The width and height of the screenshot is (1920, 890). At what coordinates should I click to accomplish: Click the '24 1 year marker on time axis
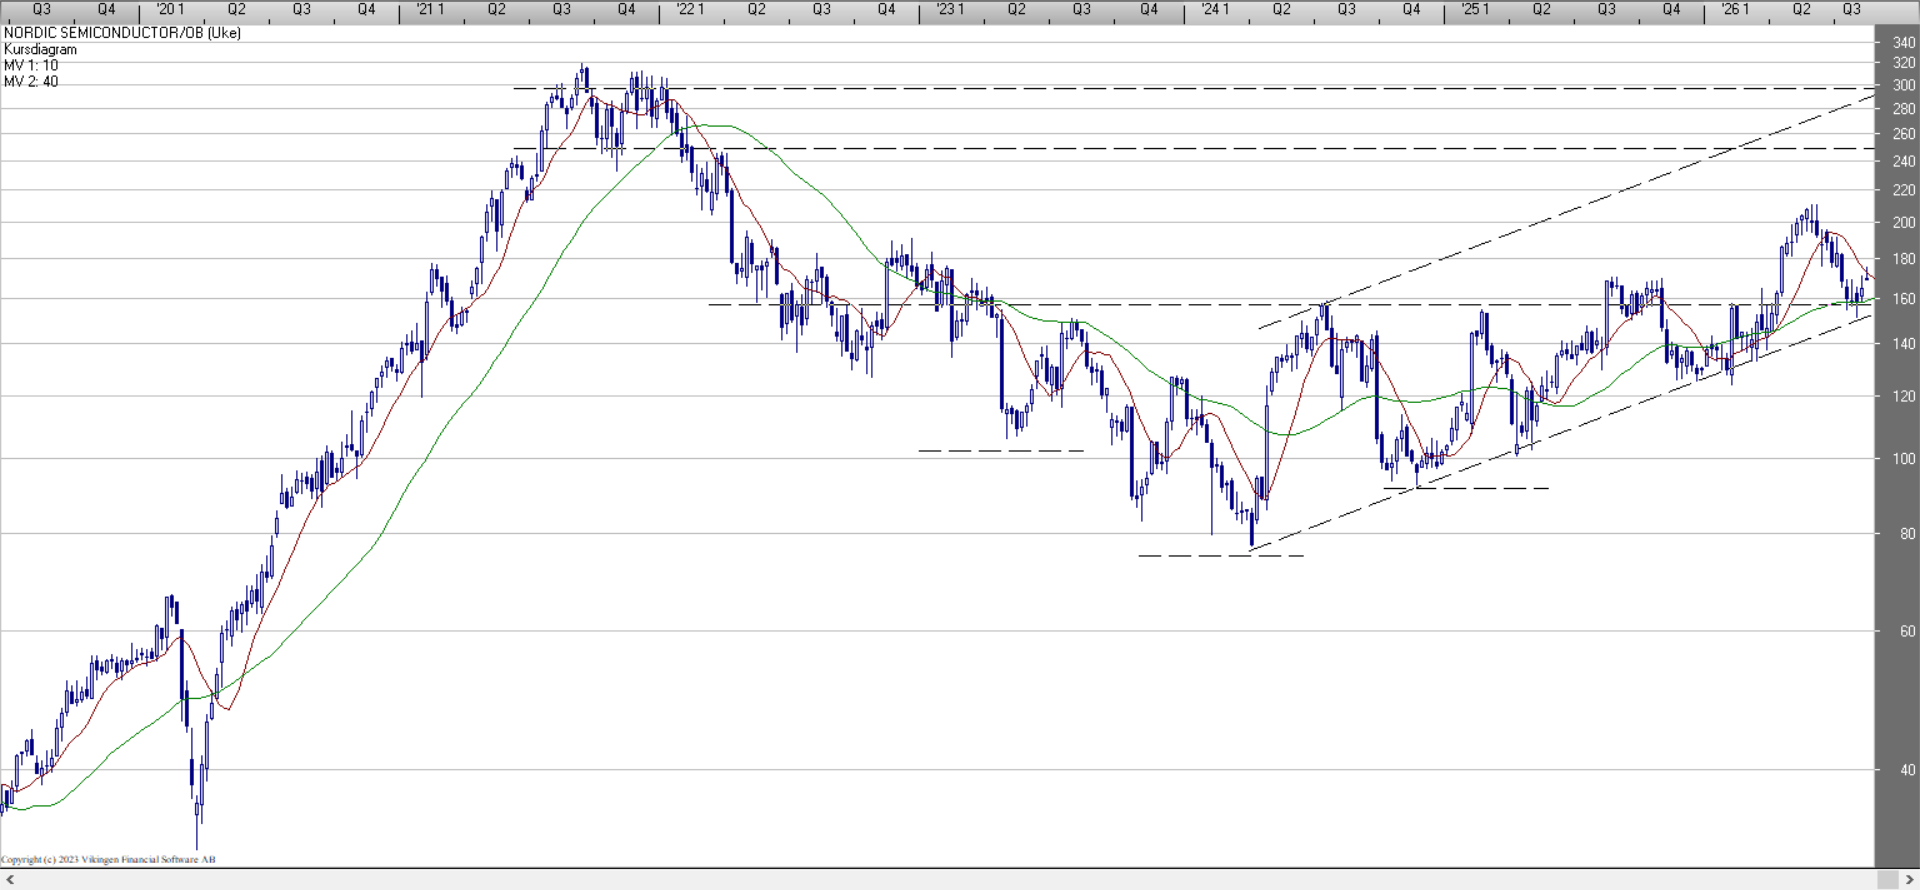[x=1215, y=9]
